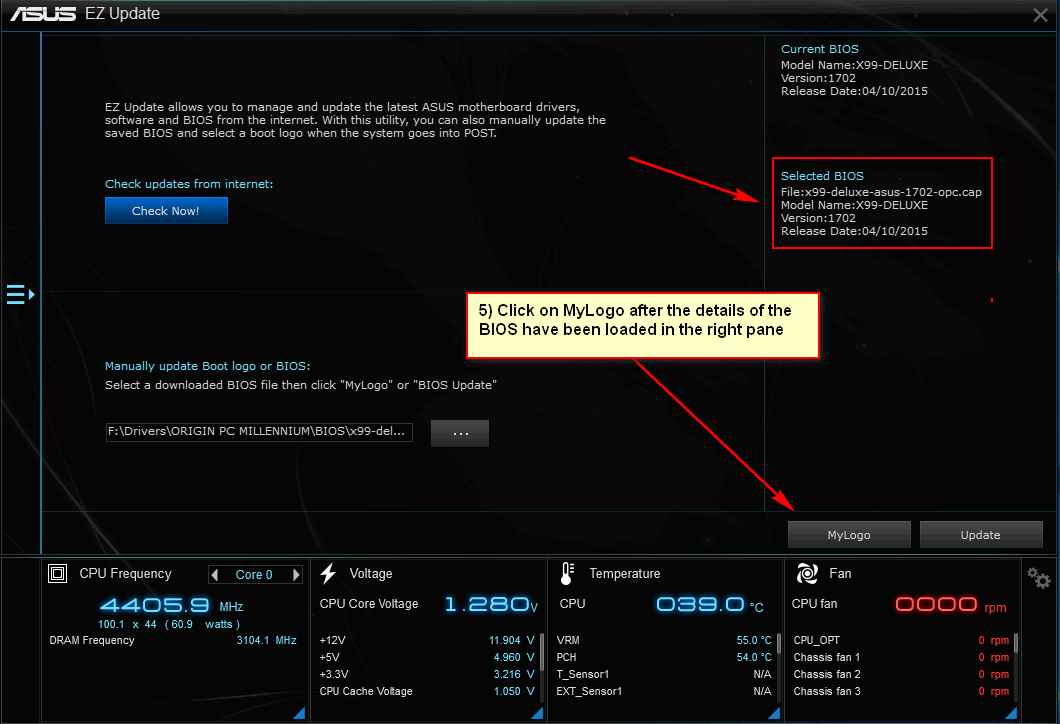
Task: Click the CPU Cache Voltage value 1.050
Action: [514, 691]
